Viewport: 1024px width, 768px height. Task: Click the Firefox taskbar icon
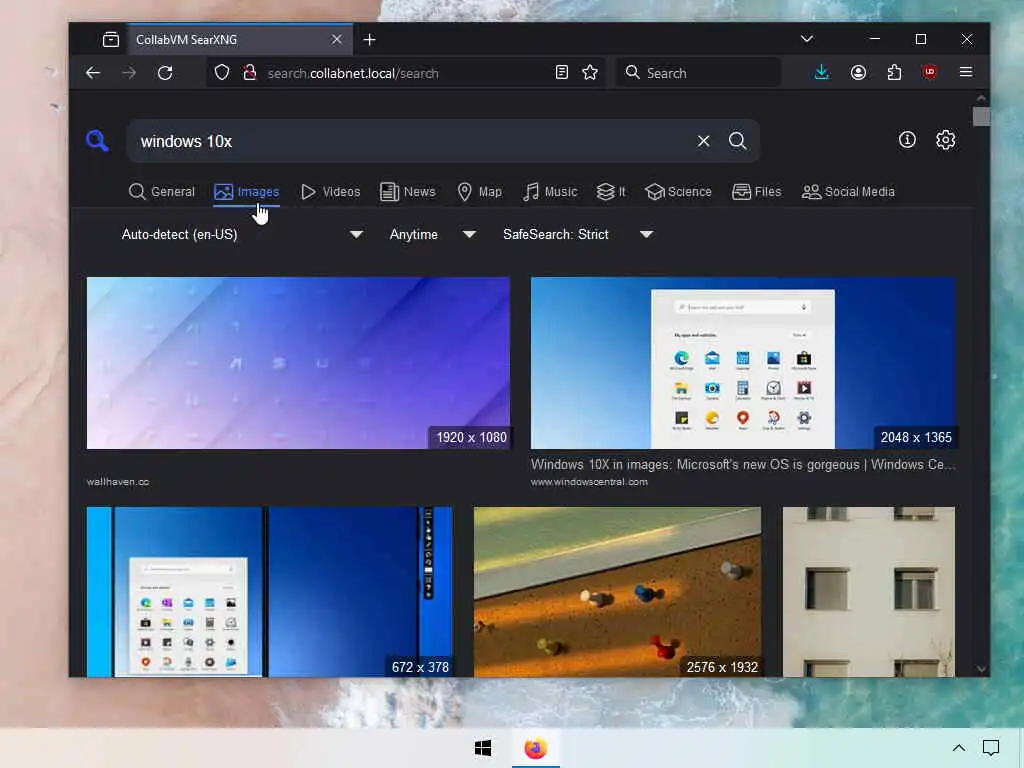[x=536, y=748]
